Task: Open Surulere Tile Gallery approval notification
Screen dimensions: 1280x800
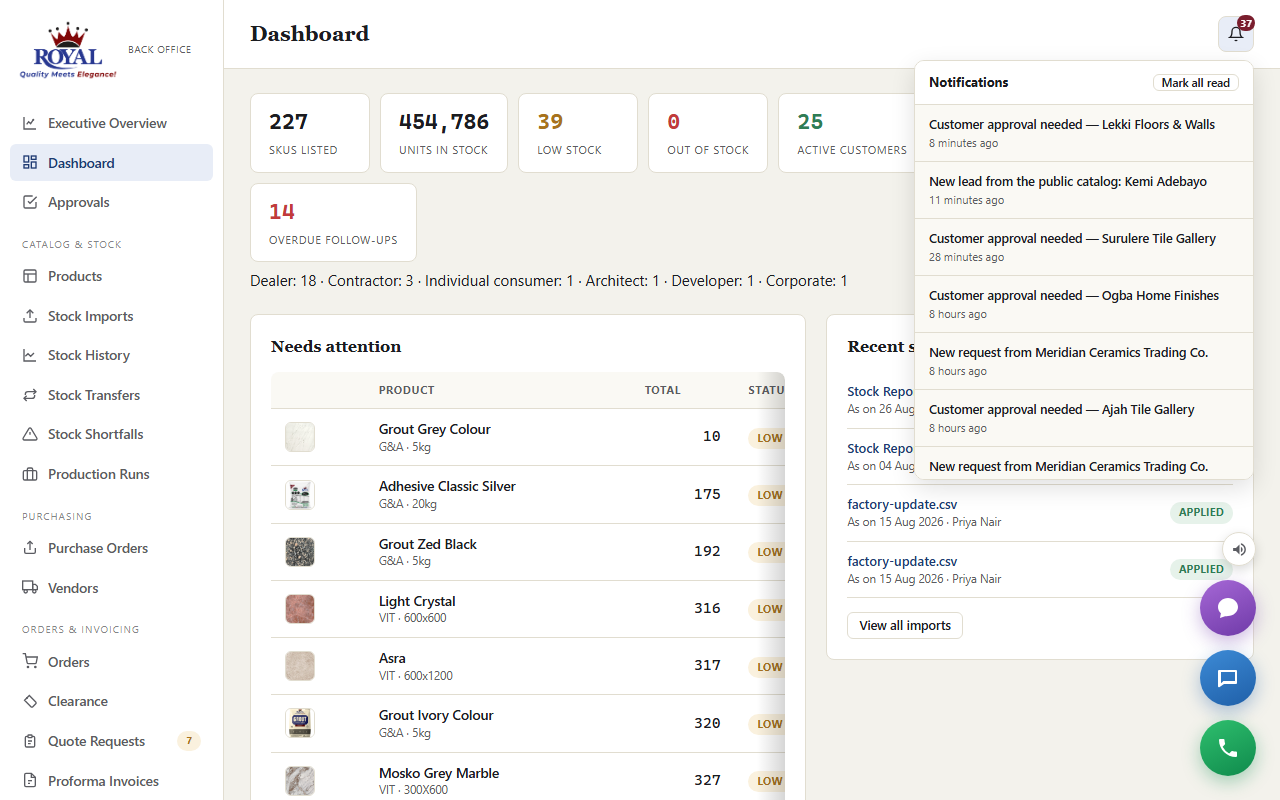Action: [1084, 247]
